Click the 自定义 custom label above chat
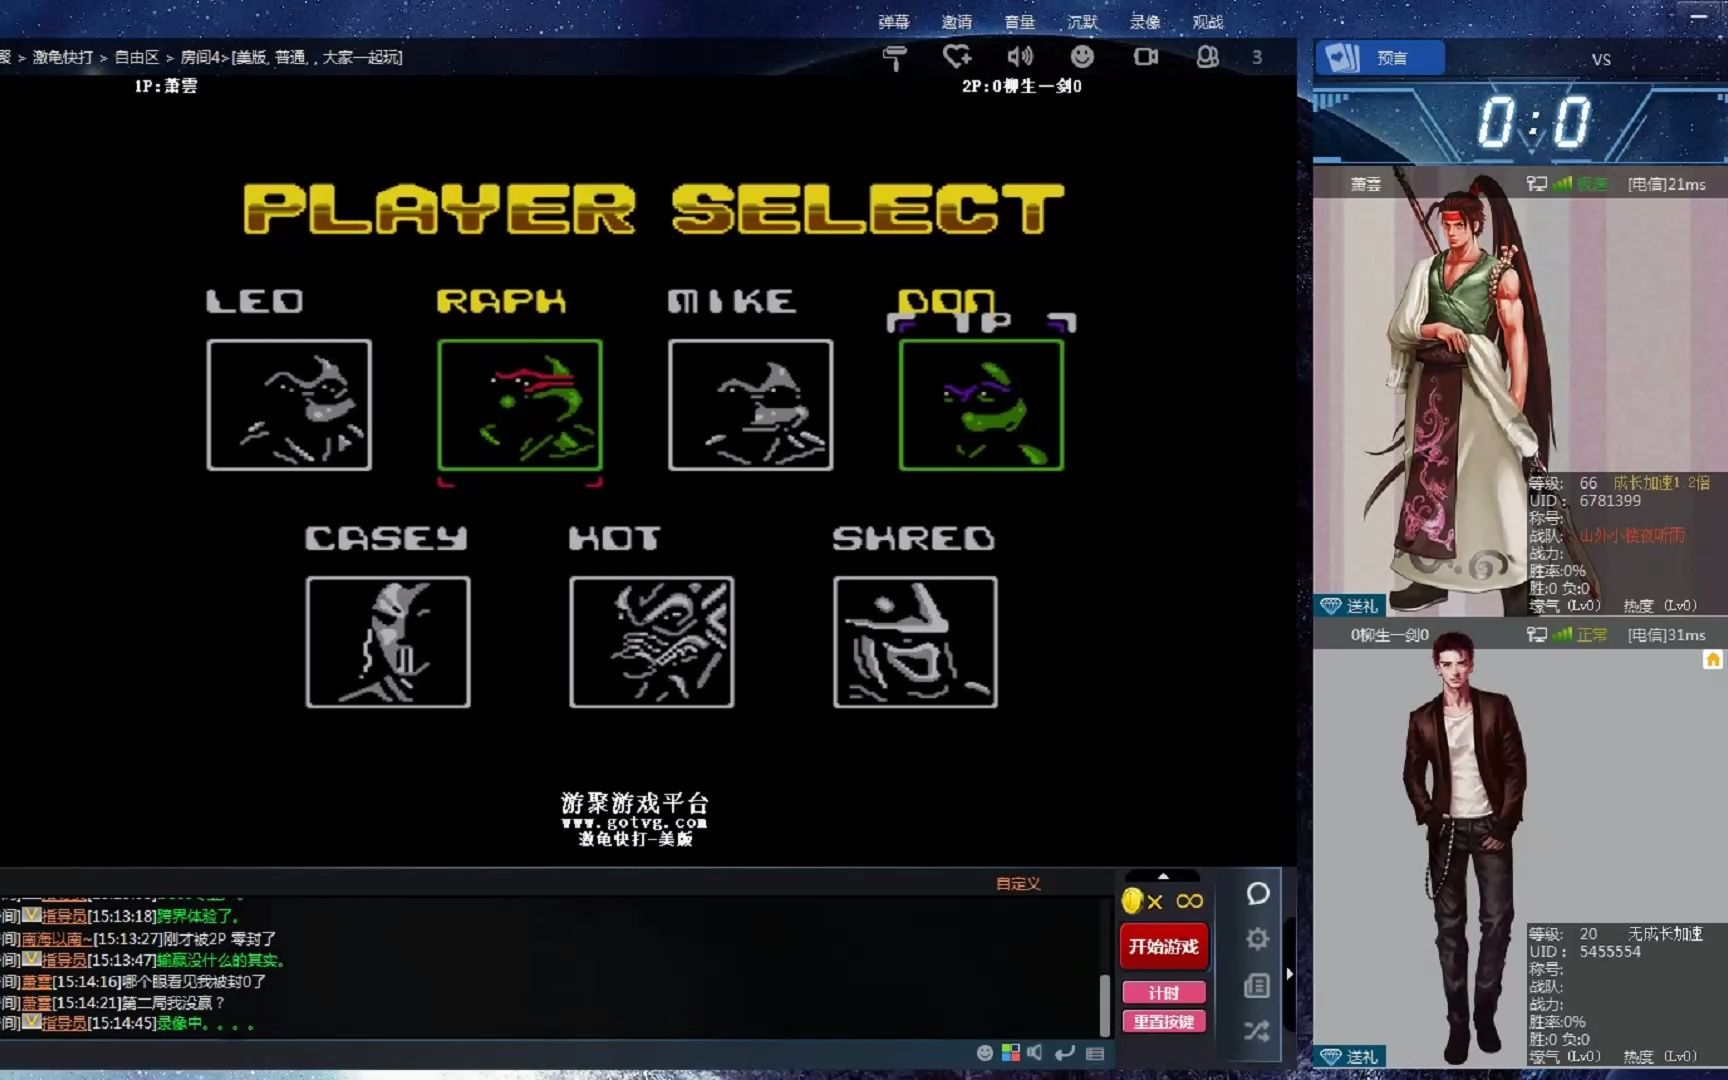This screenshot has width=1728, height=1080. pos(1018,884)
